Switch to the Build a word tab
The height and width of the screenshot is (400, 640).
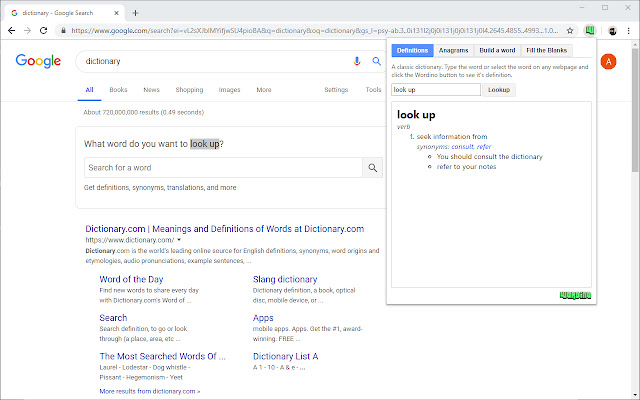click(x=497, y=50)
